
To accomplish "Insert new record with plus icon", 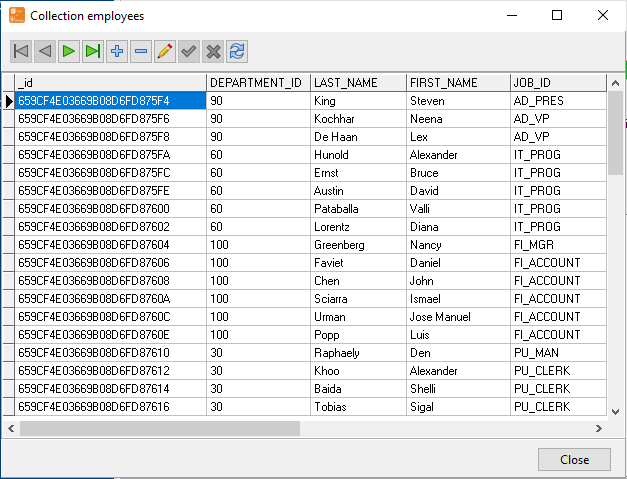I will pyautogui.click(x=117, y=51).
